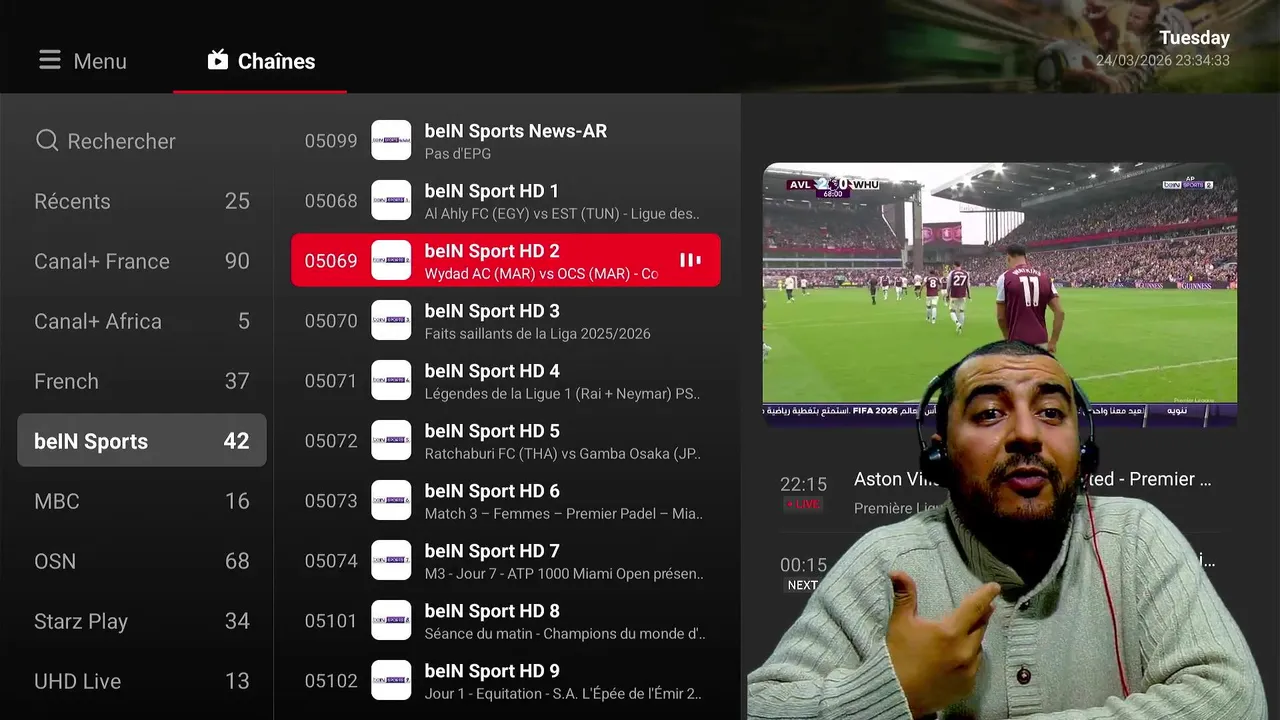Click beIN Sport HD 8 channel logo
Screen dimensions: 1280x720
[391, 621]
